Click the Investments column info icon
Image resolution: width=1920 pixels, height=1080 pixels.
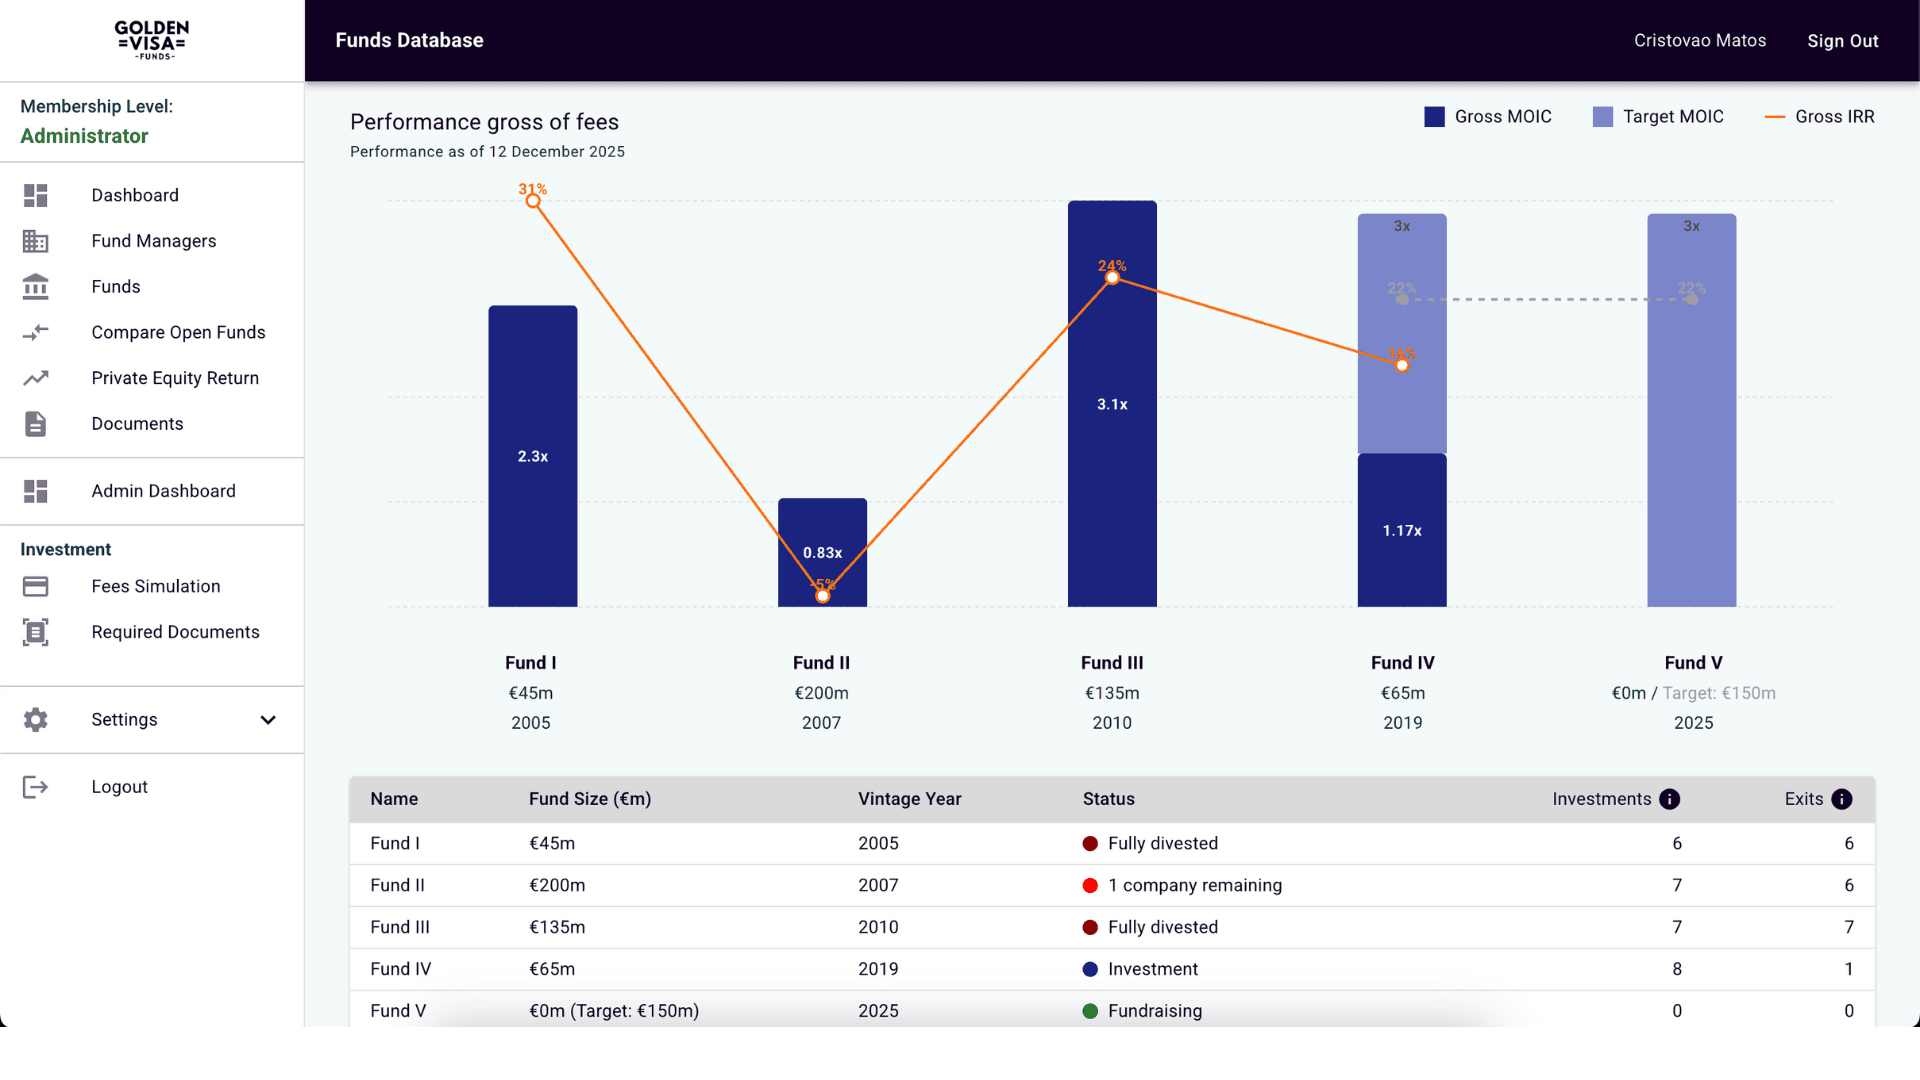click(1669, 799)
